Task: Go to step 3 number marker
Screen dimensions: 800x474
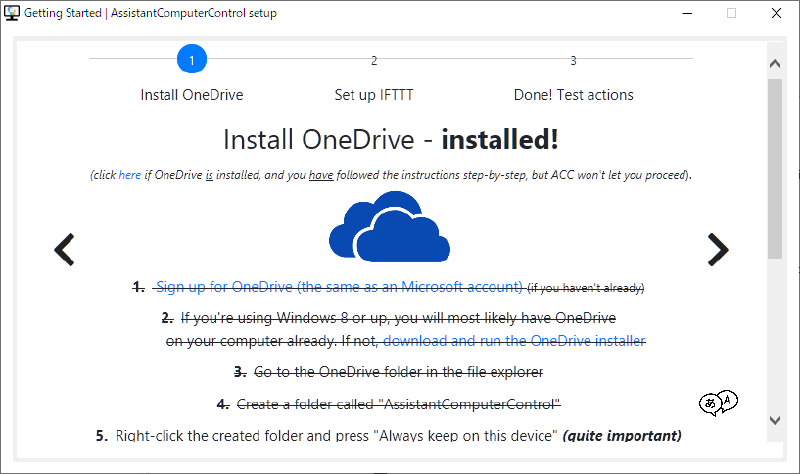Action: (x=573, y=60)
